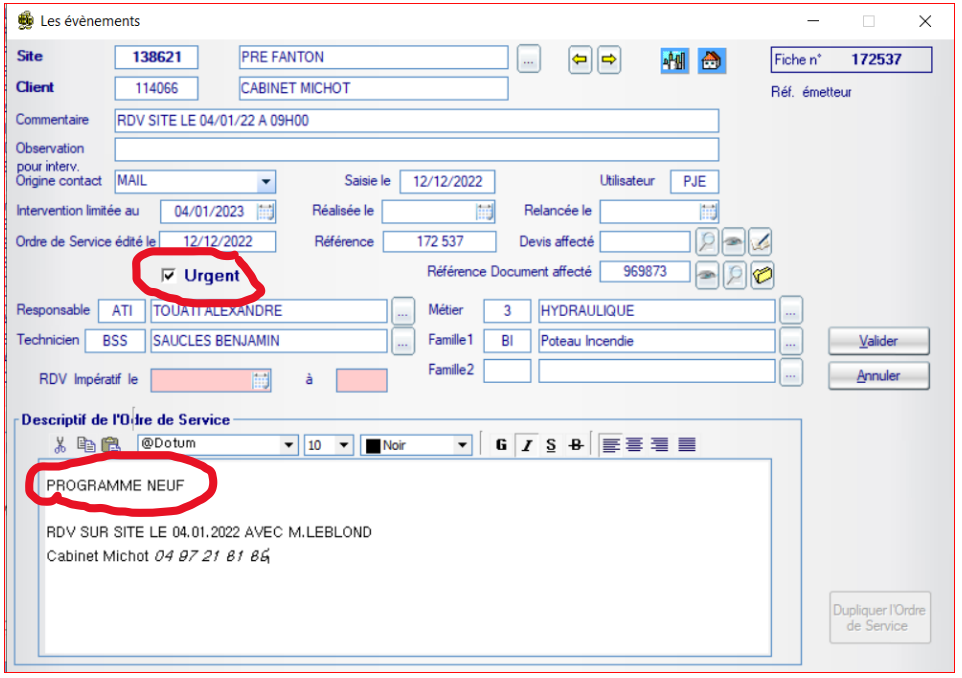
Task: Toggle bold G formatting button
Action: pyautogui.click(x=501, y=445)
